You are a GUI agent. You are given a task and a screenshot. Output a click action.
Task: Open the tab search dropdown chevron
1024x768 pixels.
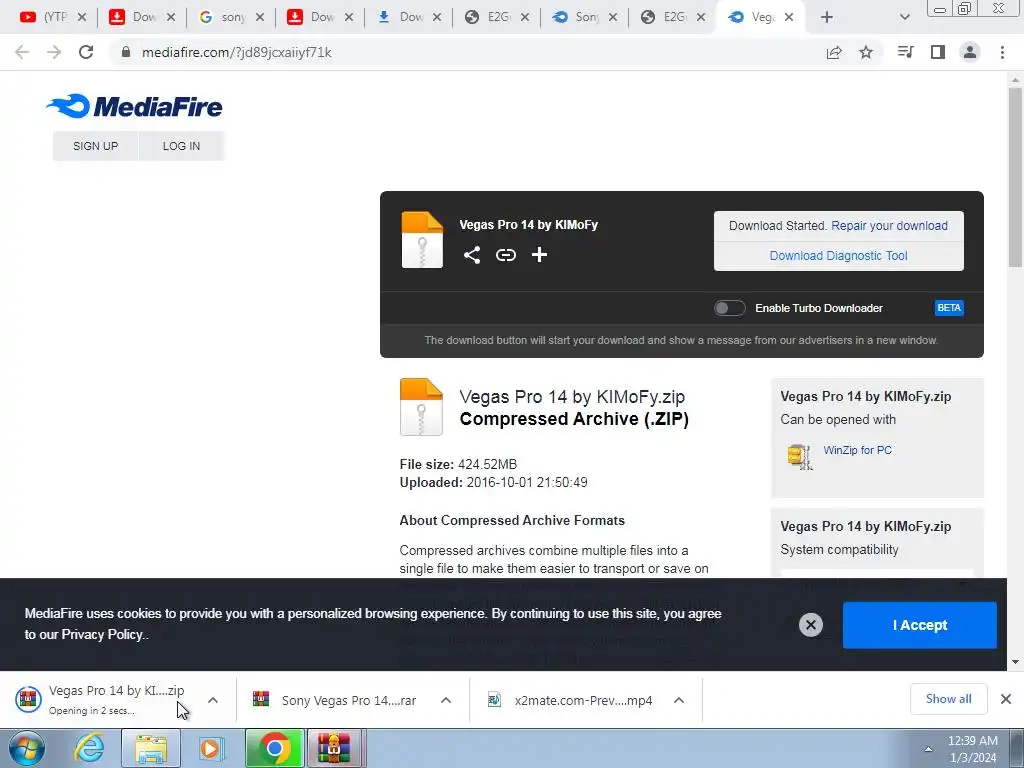(904, 17)
